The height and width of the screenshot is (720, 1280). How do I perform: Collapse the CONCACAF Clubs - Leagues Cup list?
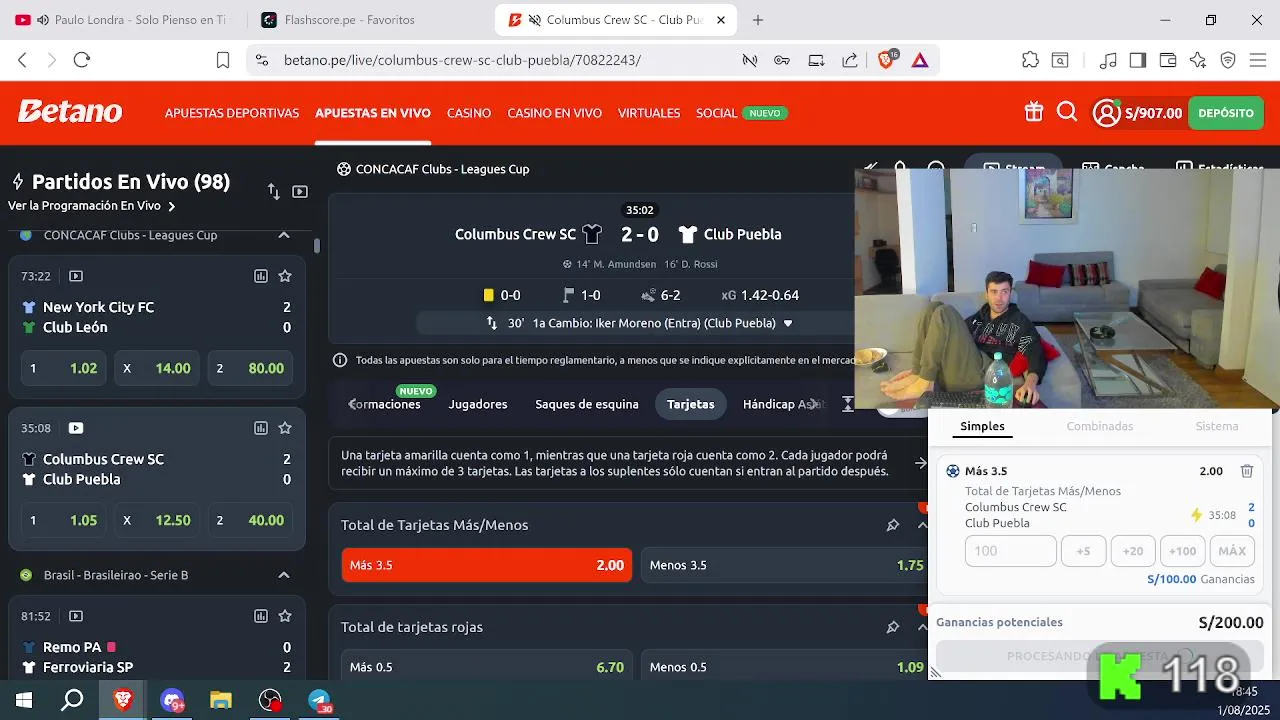click(x=284, y=235)
